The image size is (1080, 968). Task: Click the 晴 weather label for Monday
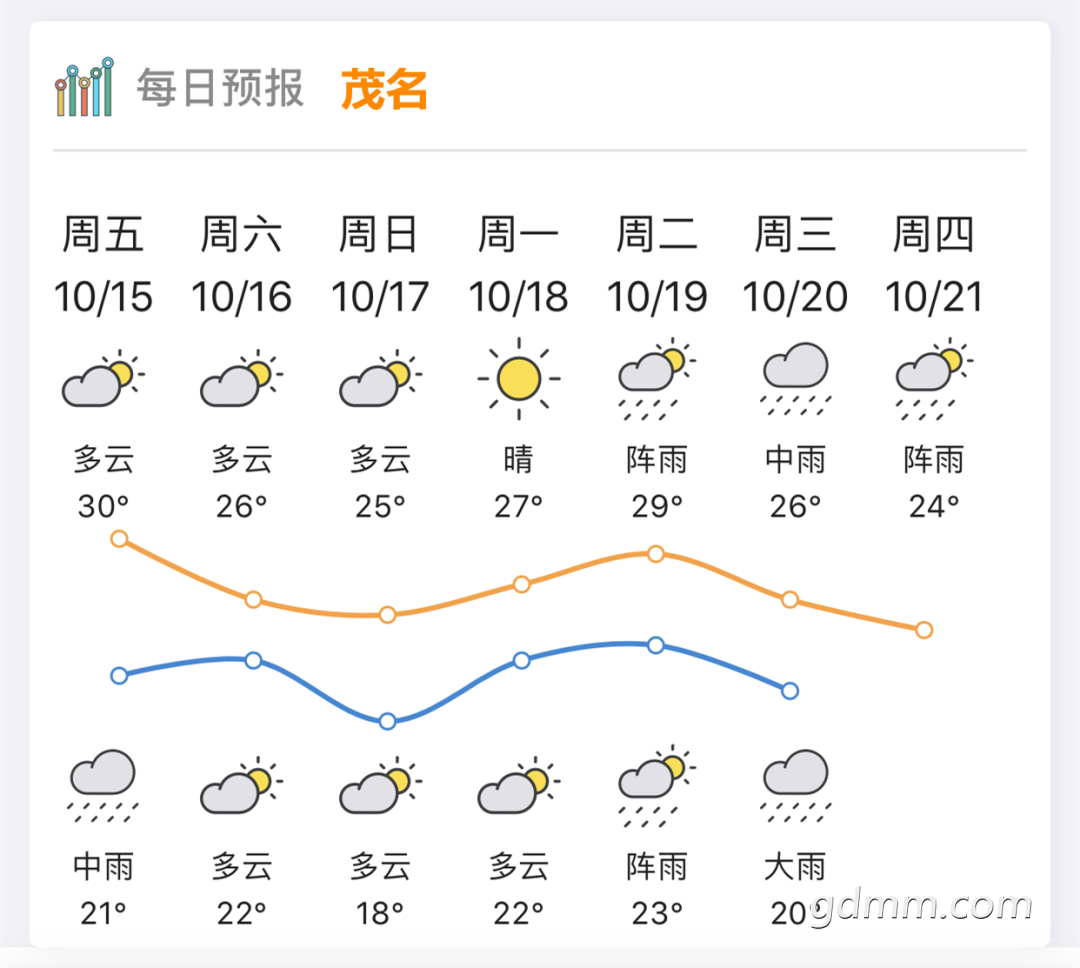pos(519,460)
